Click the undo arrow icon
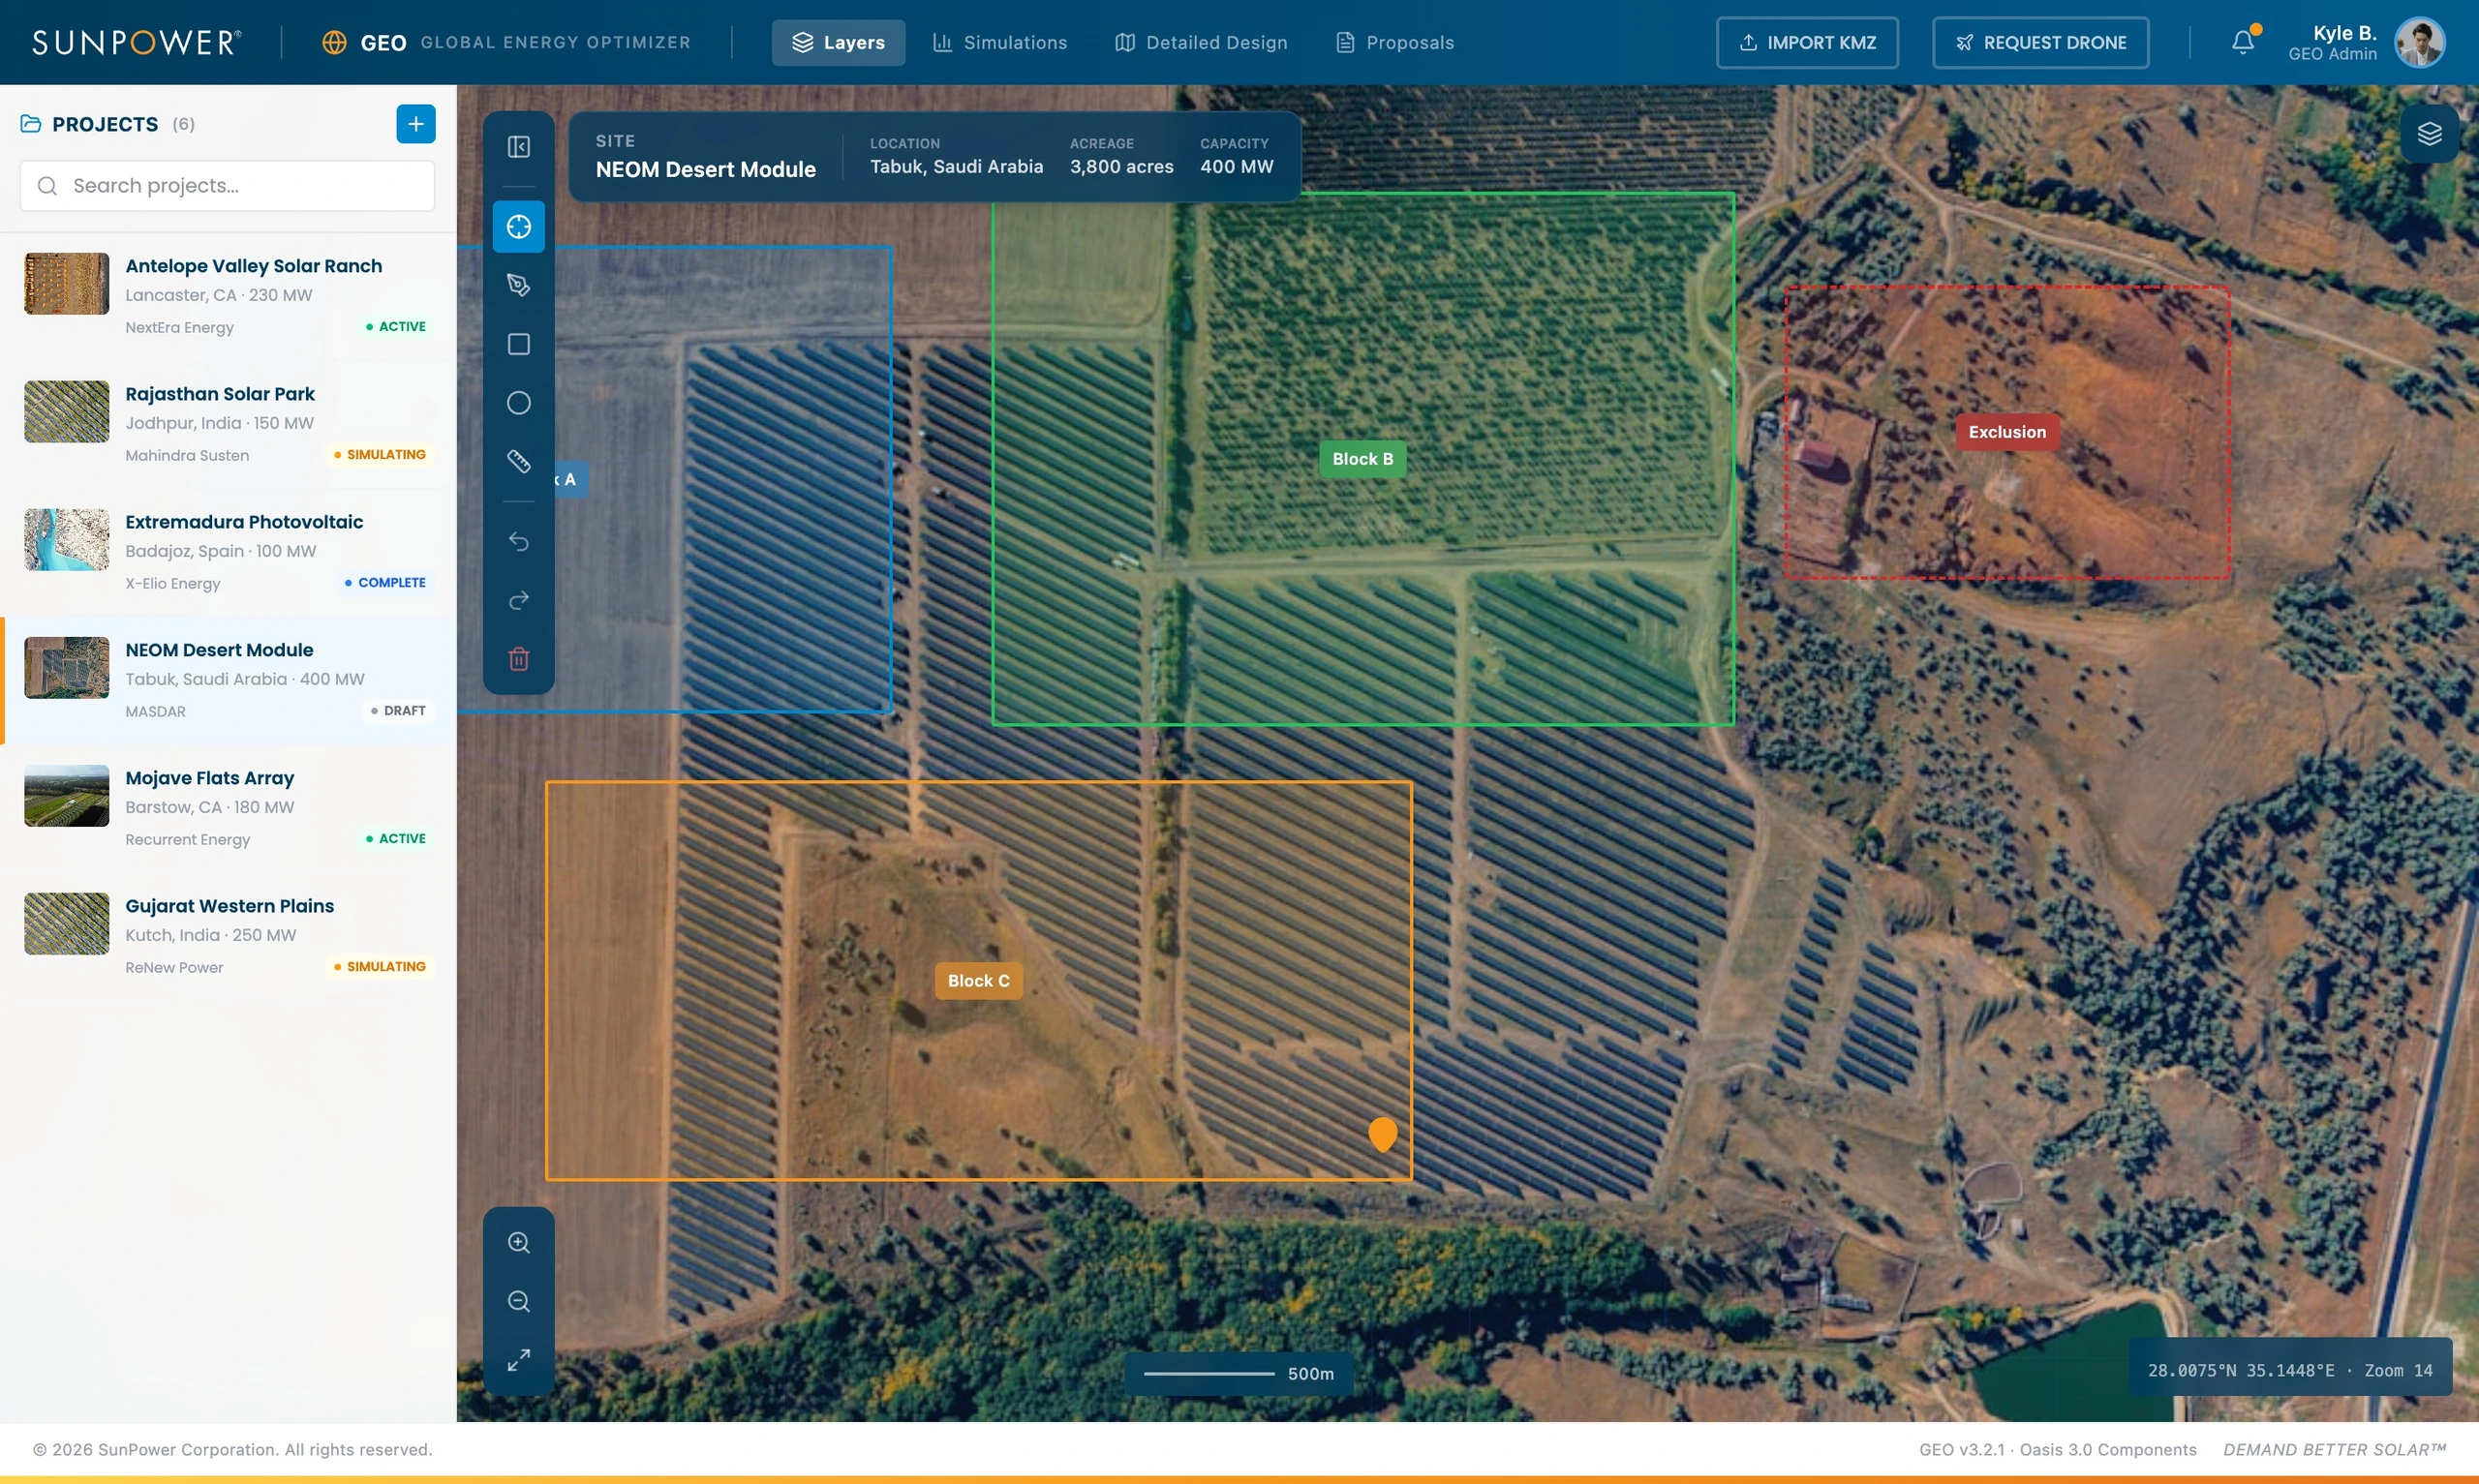 518,541
